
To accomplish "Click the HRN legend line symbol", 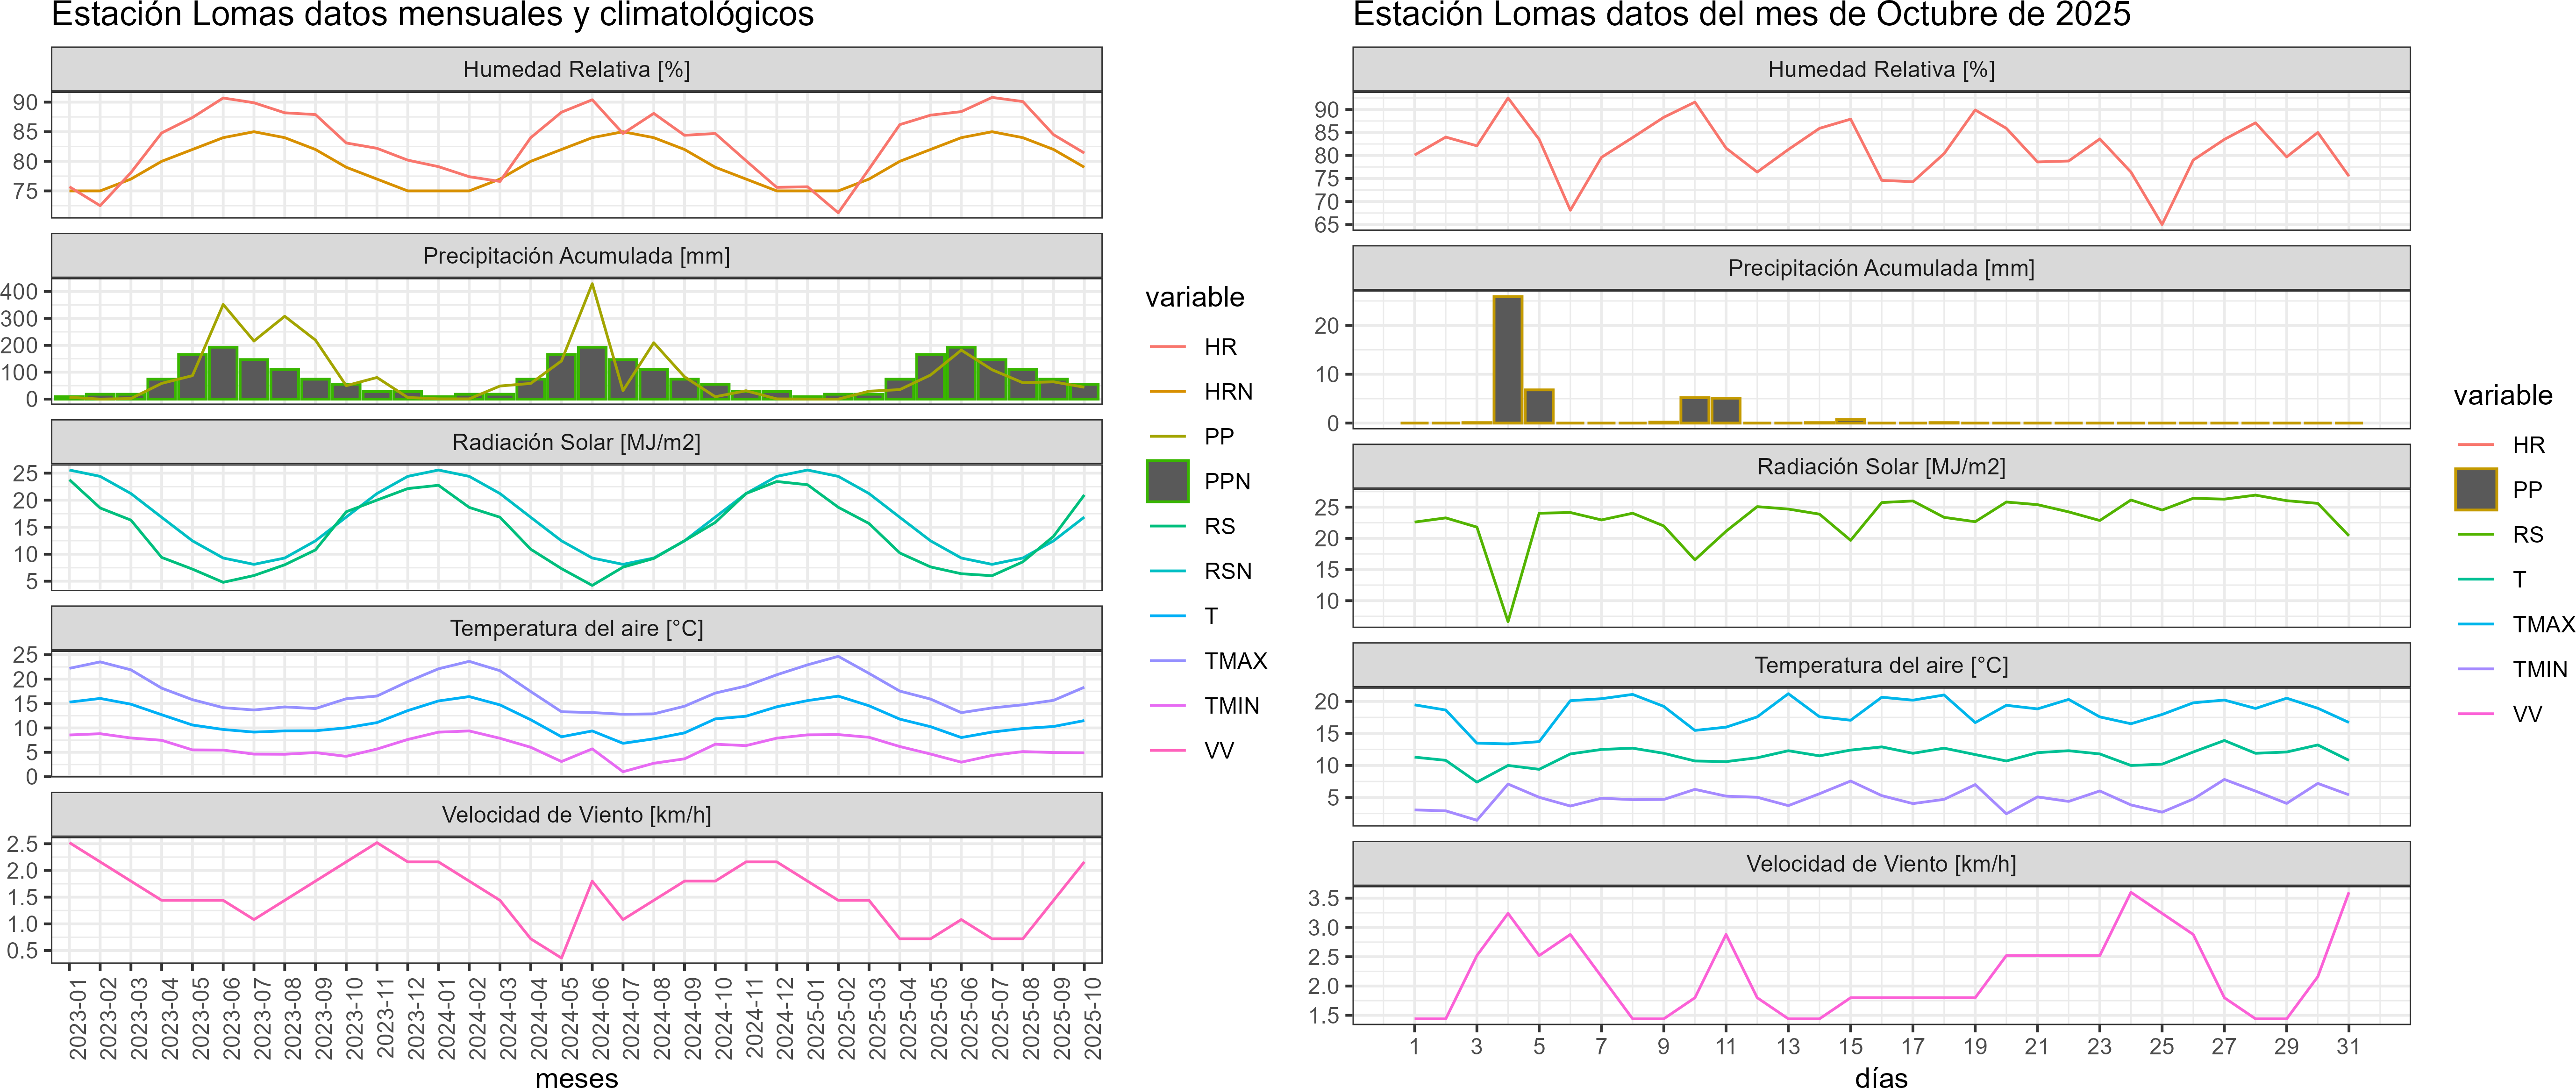I will [x=1167, y=392].
